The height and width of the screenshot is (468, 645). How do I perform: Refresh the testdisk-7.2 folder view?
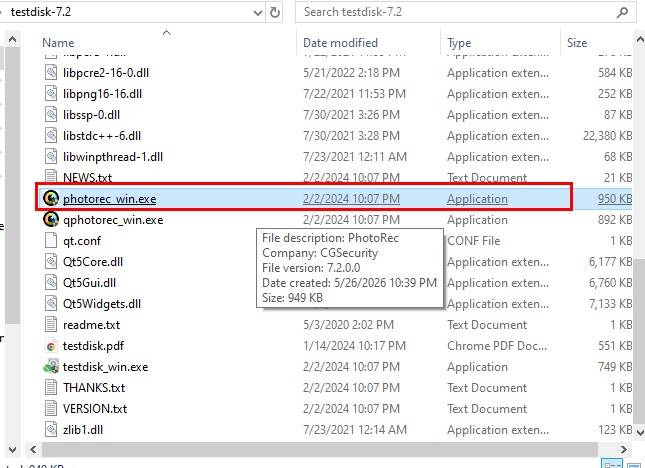[x=275, y=12]
